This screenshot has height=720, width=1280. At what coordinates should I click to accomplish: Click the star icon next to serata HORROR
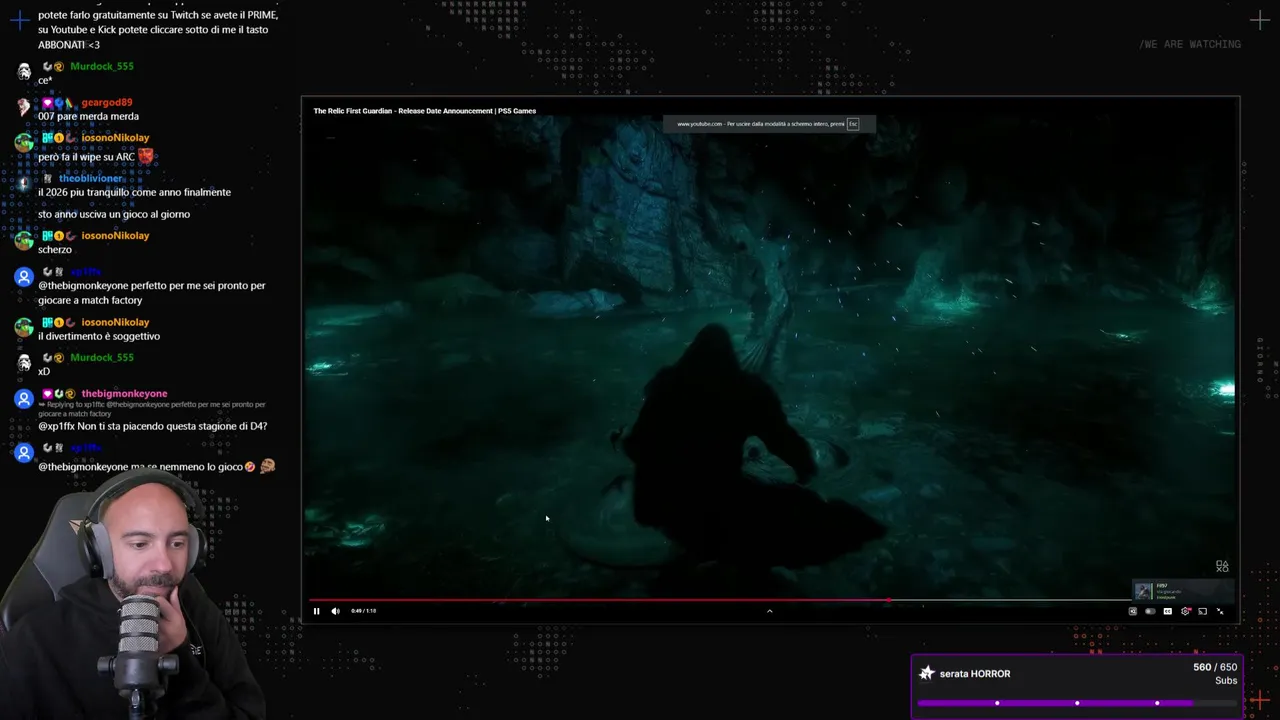[x=927, y=673]
